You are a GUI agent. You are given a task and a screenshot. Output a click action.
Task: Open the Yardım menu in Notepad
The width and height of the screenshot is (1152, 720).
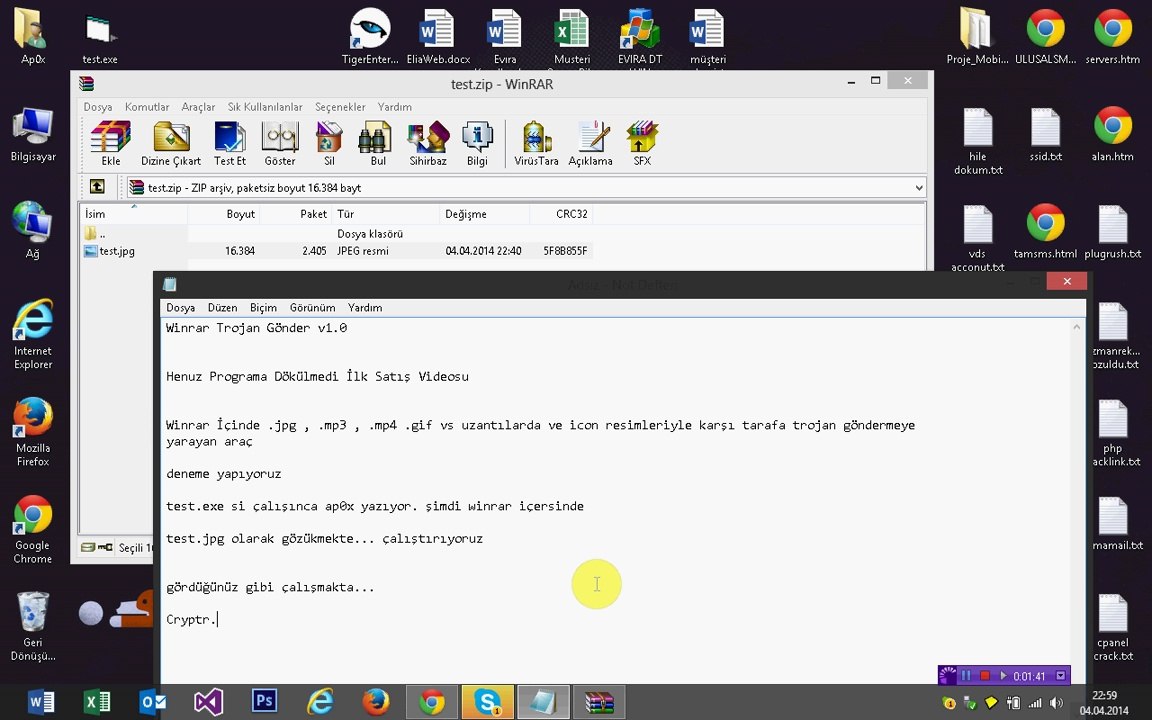pyautogui.click(x=365, y=307)
